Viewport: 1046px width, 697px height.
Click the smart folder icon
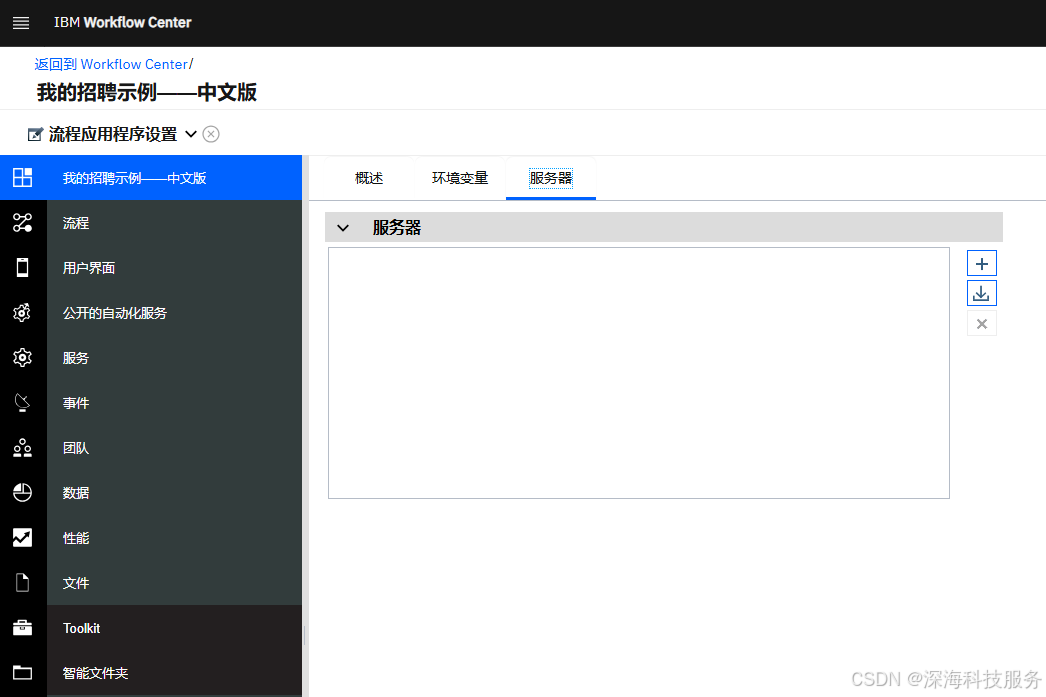point(23,672)
